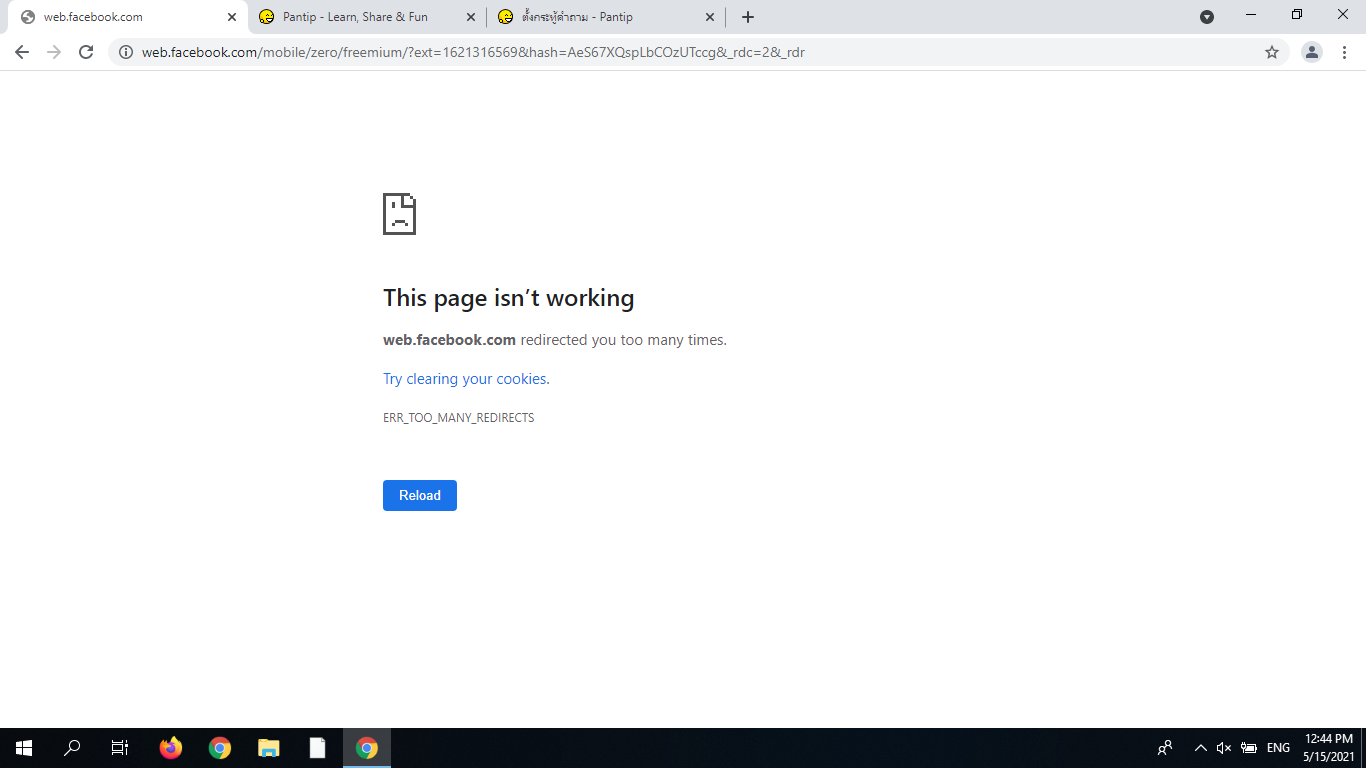1366x768 pixels.
Task: Select the active Chrome window taskbar icon
Action: (x=367, y=748)
